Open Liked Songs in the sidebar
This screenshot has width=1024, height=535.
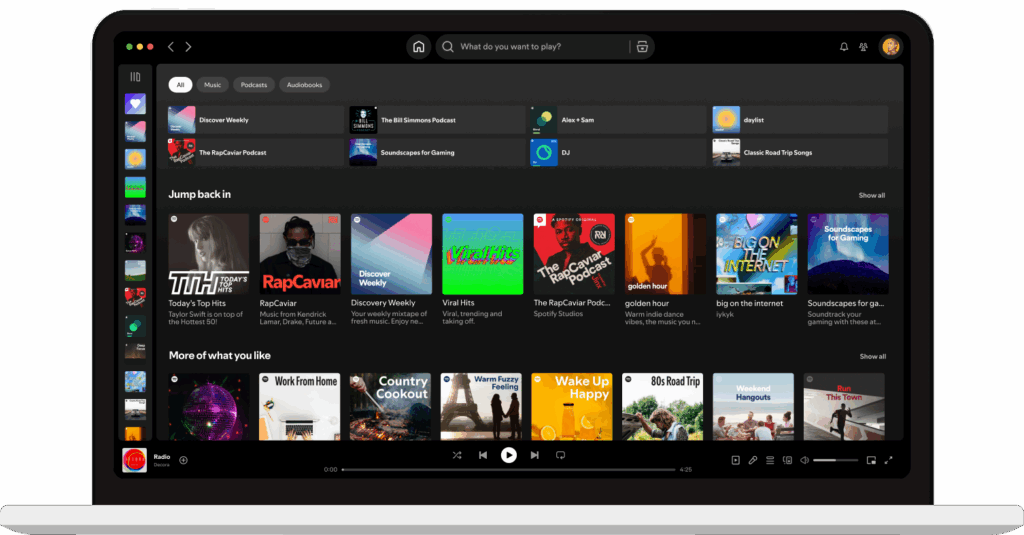coord(135,104)
